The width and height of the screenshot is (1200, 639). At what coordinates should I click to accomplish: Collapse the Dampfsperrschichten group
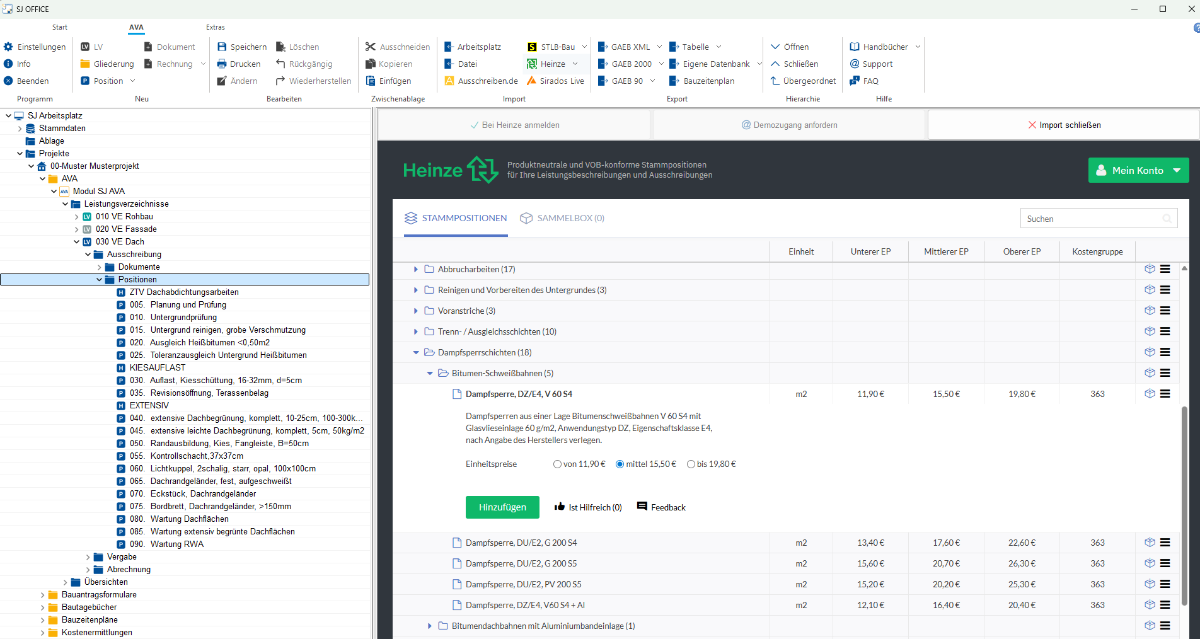click(x=415, y=352)
